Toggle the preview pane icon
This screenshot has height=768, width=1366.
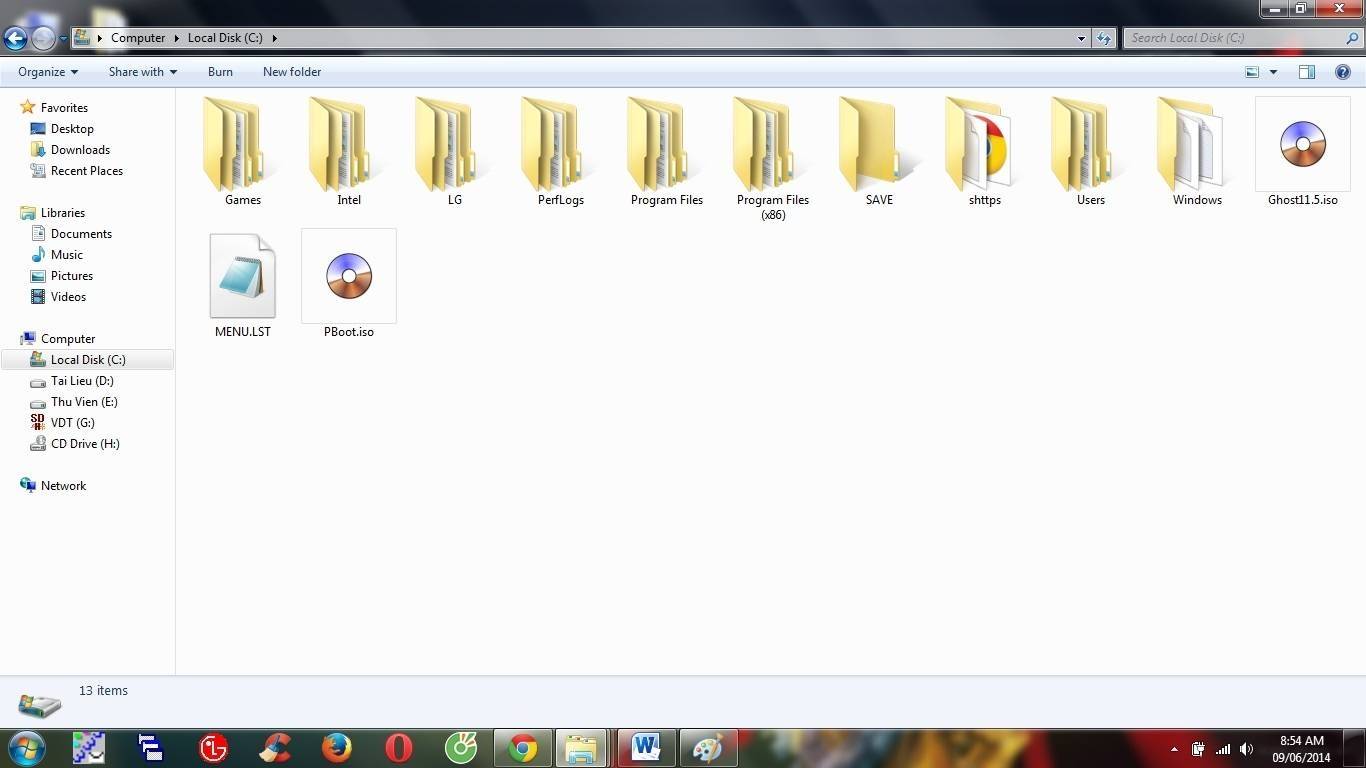tap(1306, 72)
